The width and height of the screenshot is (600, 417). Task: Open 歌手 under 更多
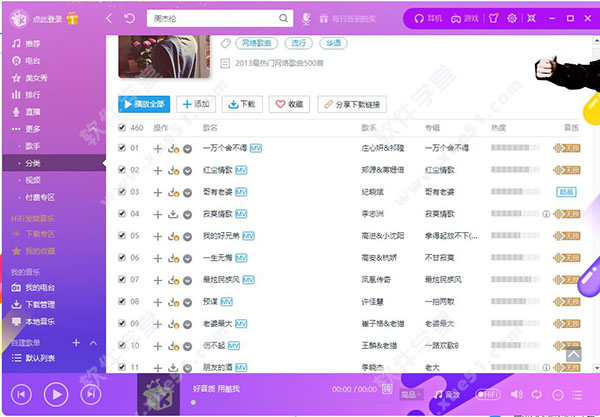[x=33, y=146]
